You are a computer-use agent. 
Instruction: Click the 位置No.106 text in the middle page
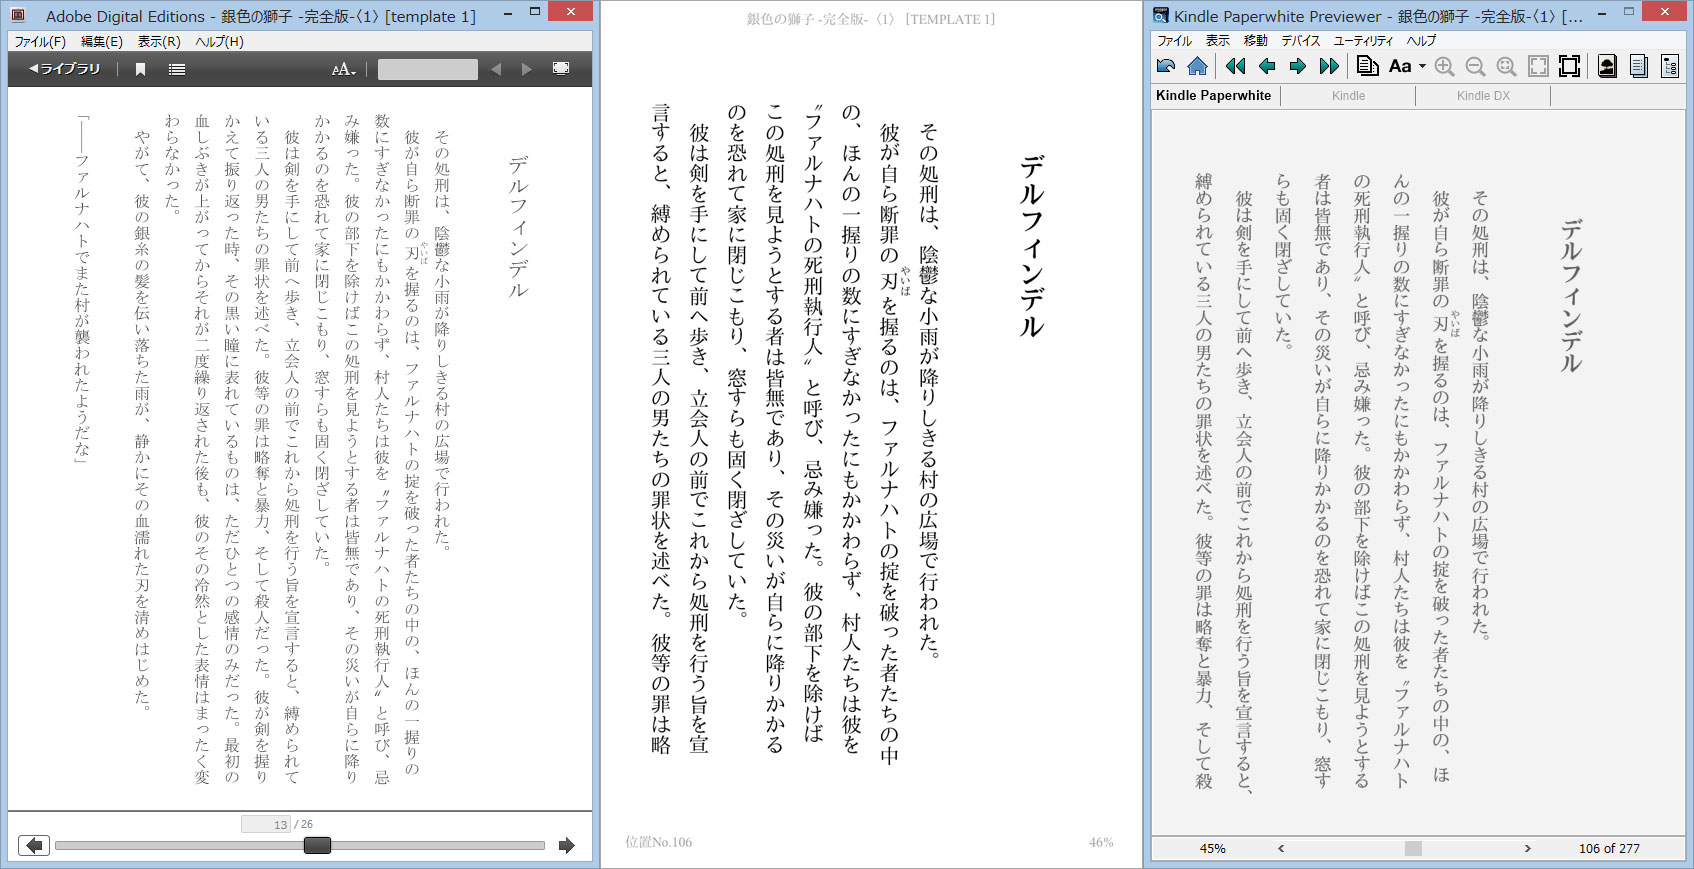click(658, 842)
